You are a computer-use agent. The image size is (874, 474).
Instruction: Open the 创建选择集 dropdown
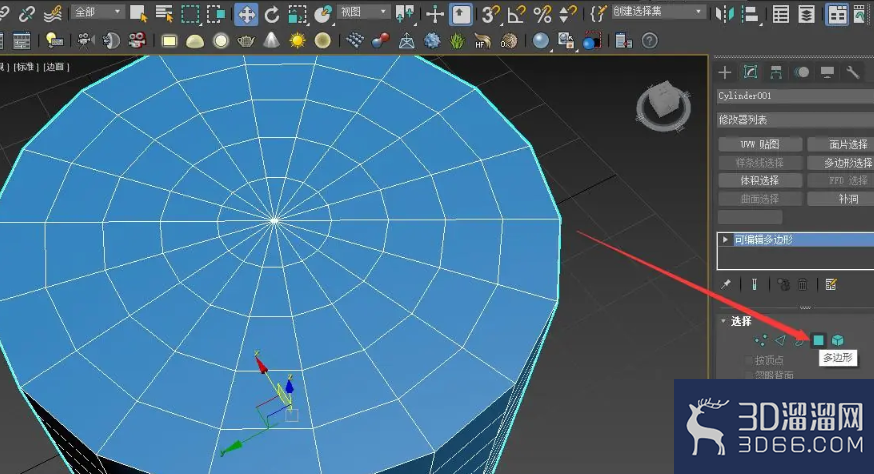pyautogui.click(x=658, y=11)
